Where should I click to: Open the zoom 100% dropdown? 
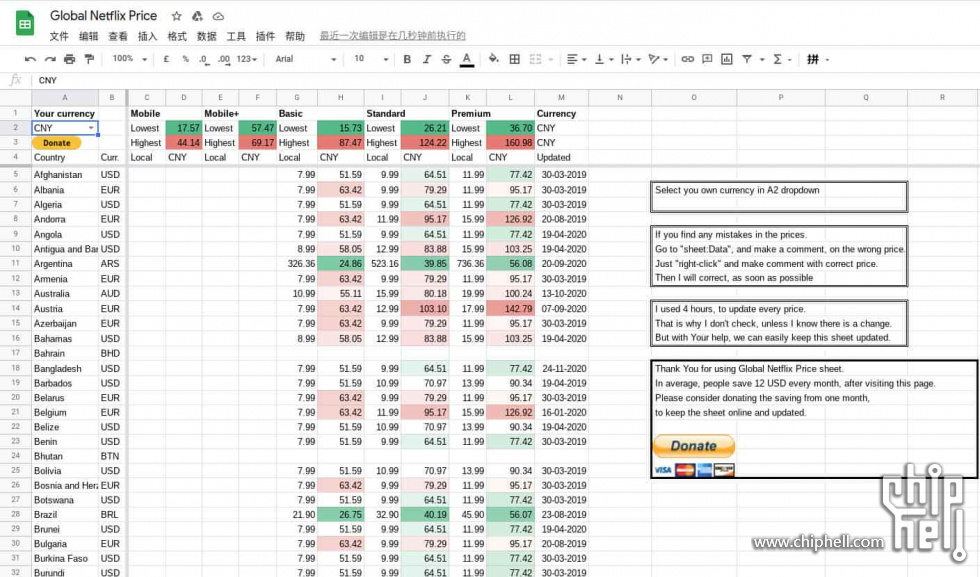[x=129, y=59]
